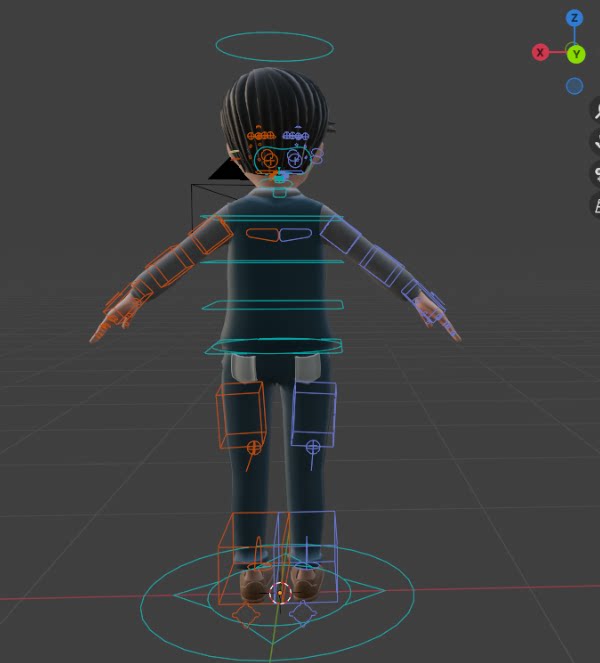
Task: Select the purple forearm box control
Action: click(x=382, y=265)
